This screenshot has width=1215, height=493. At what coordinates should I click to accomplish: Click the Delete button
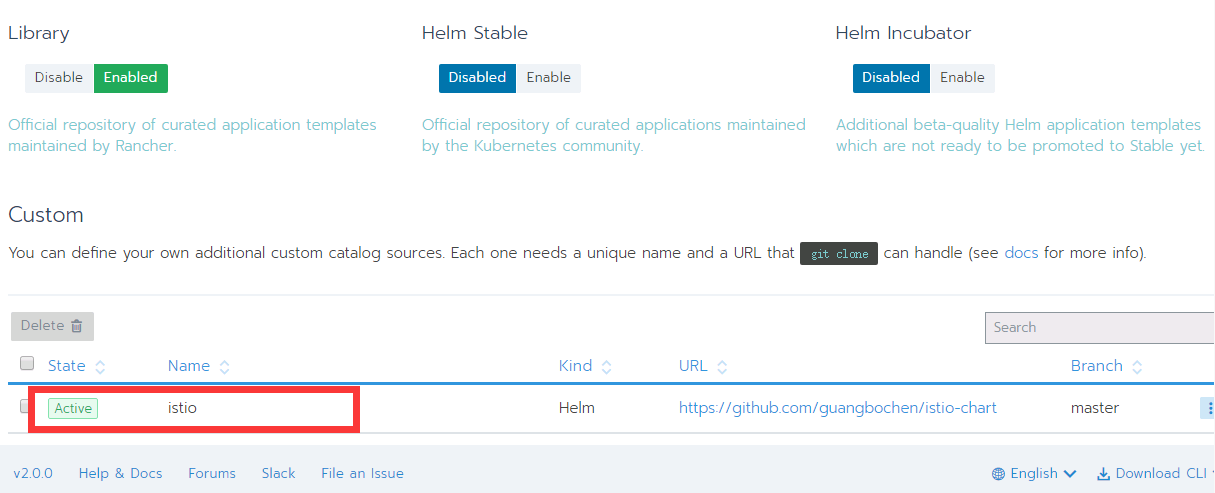click(x=53, y=326)
